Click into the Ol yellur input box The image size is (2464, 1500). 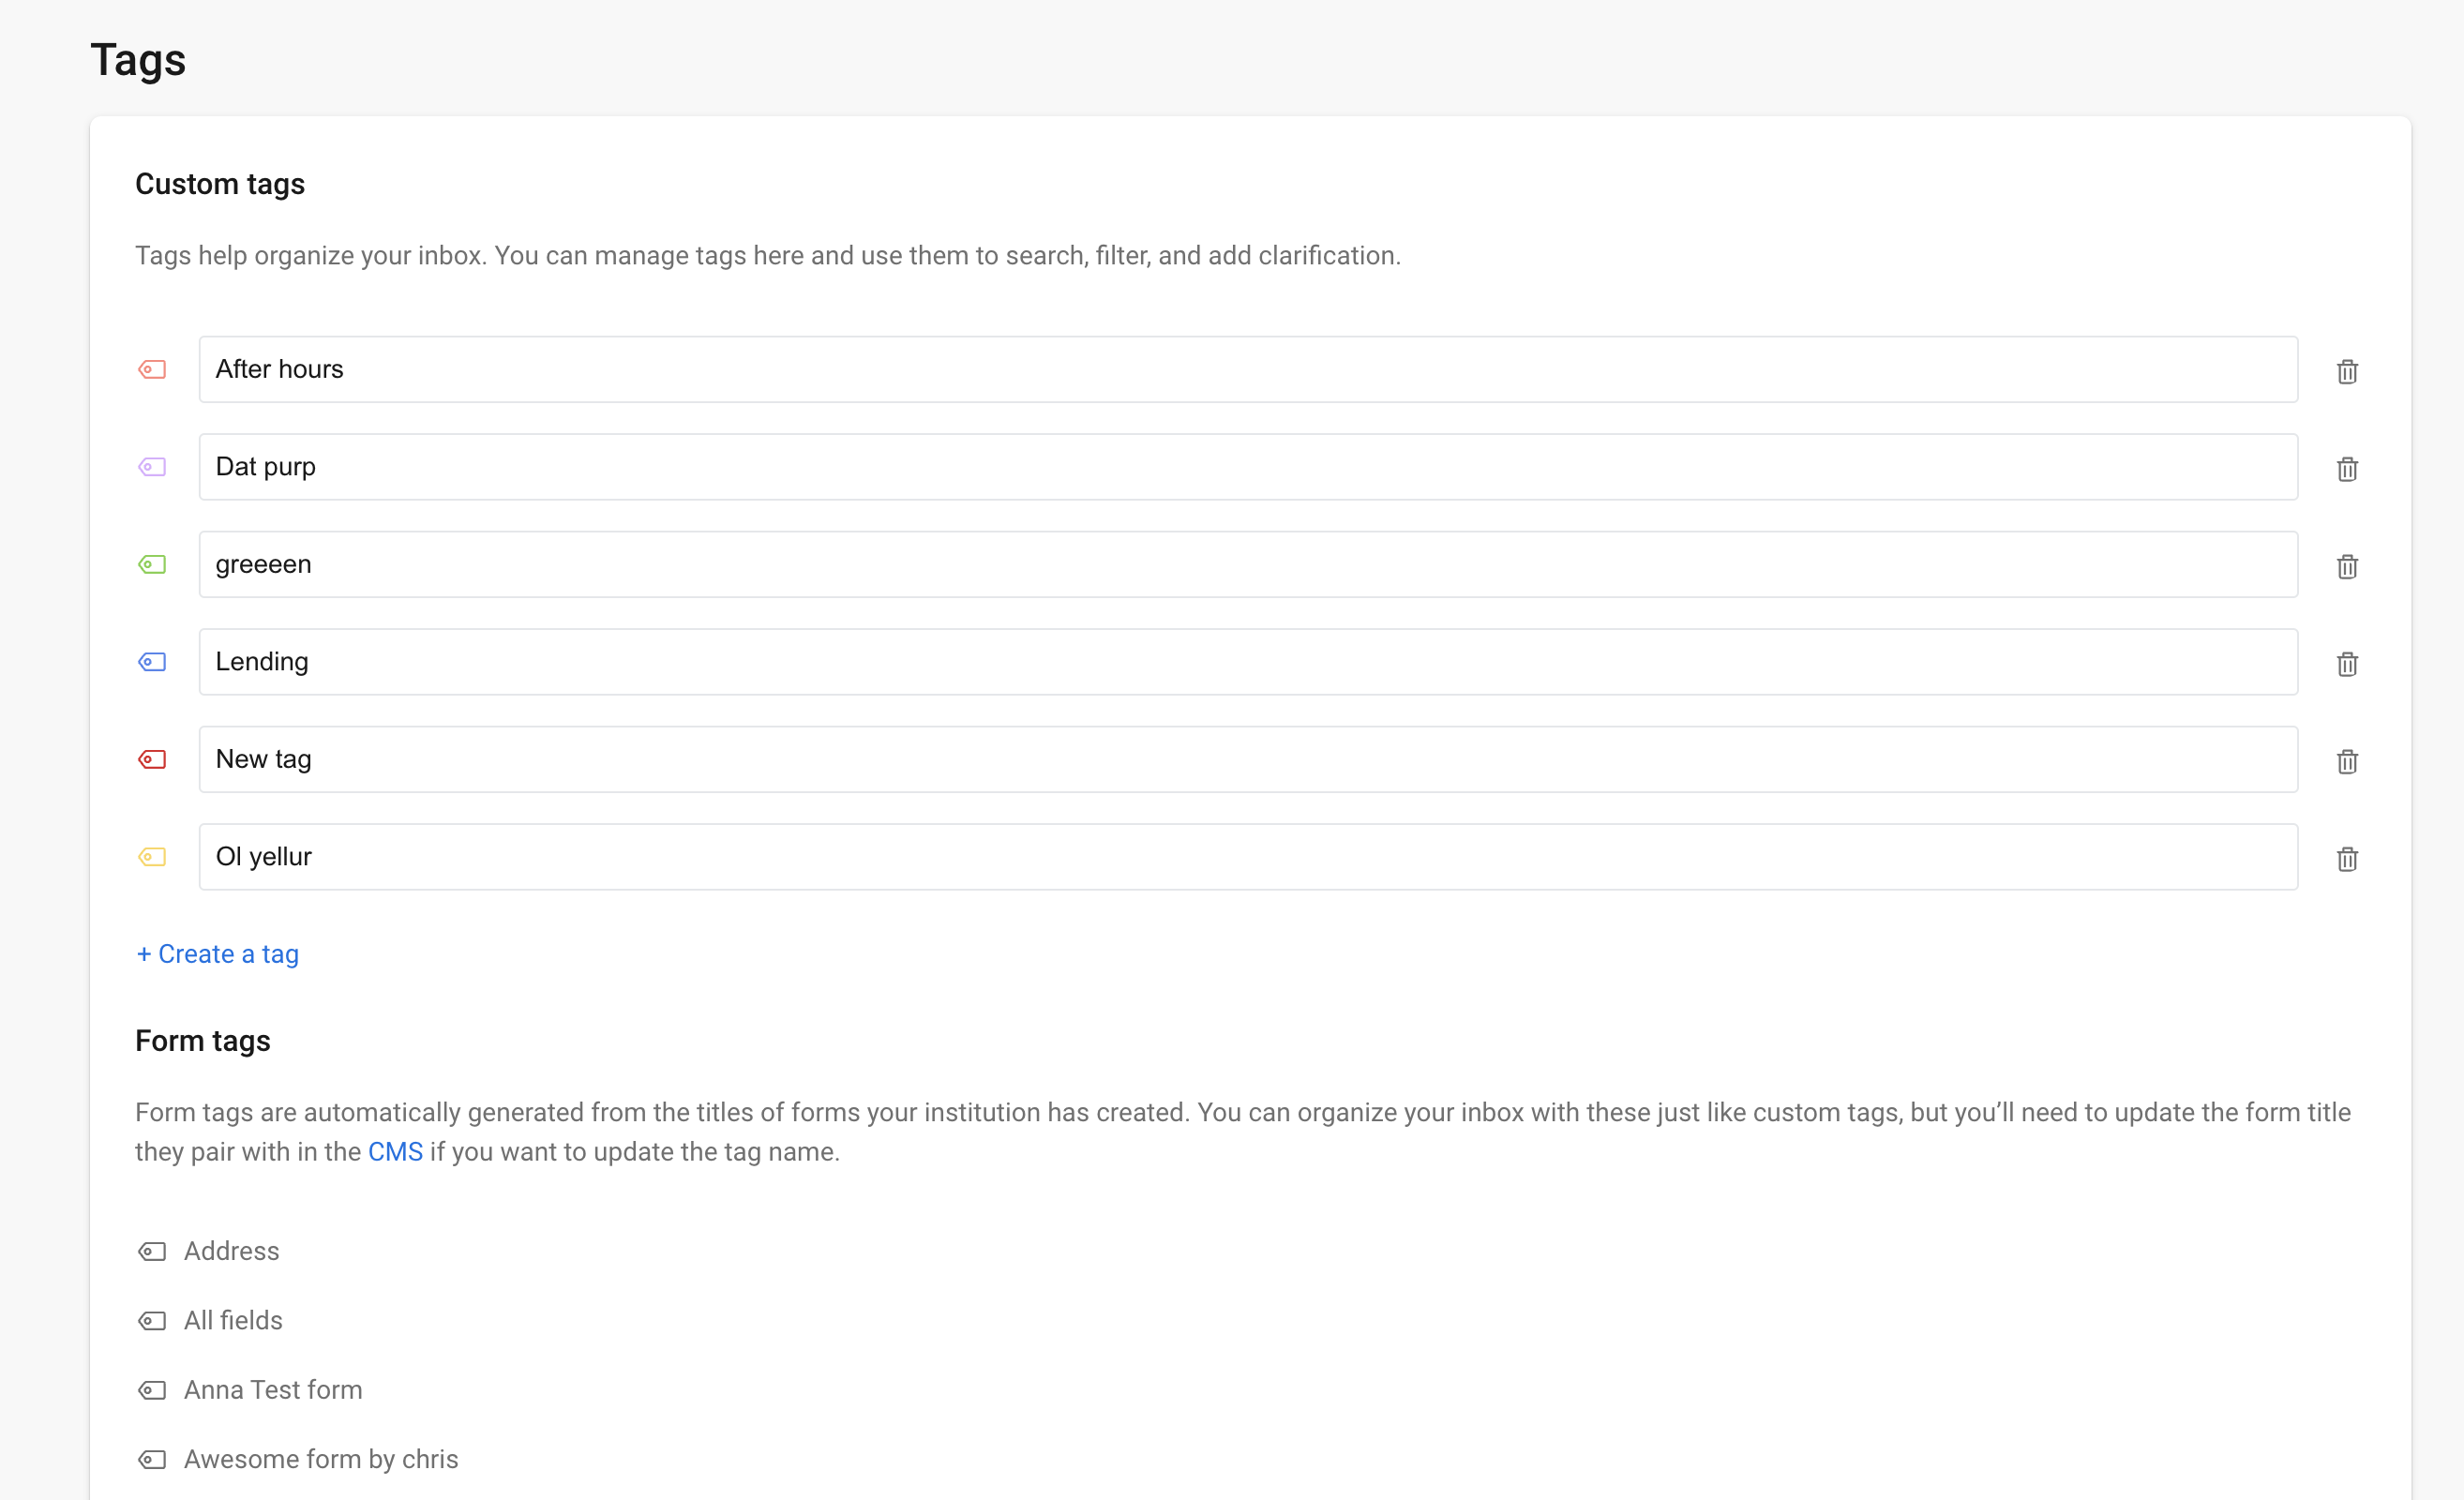pos(1247,857)
